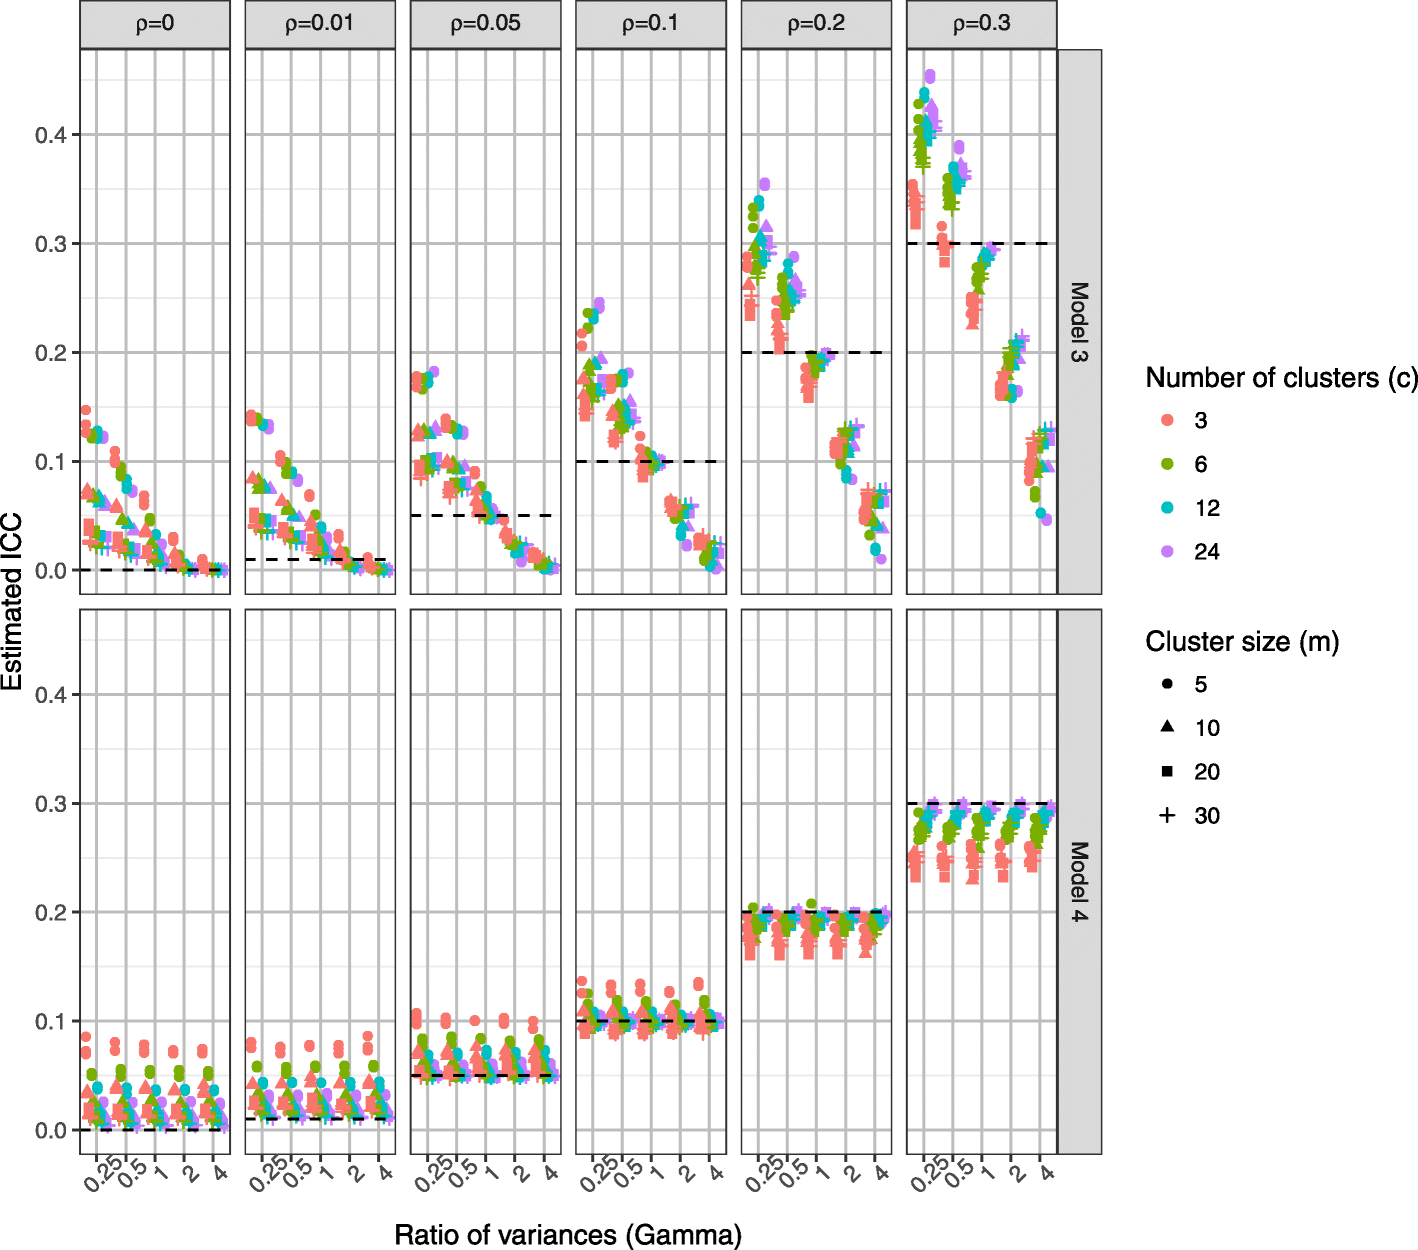The width and height of the screenshot is (1418, 1250).
Task: Click the 0.25 x-axis tick under the ρ=0.01 column
Action: [x=268, y=1175]
